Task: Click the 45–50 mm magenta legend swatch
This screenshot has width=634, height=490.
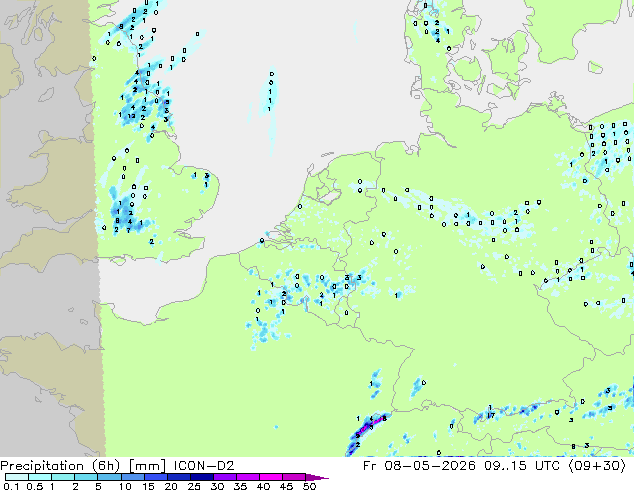Action: [x=294, y=477]
